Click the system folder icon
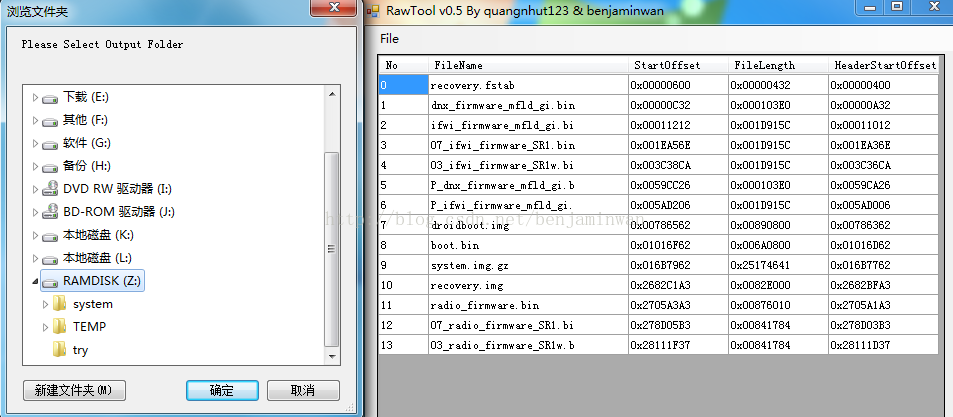Image resolution: width=953 pixels, height=417 pixels. [x=60, y=304]
